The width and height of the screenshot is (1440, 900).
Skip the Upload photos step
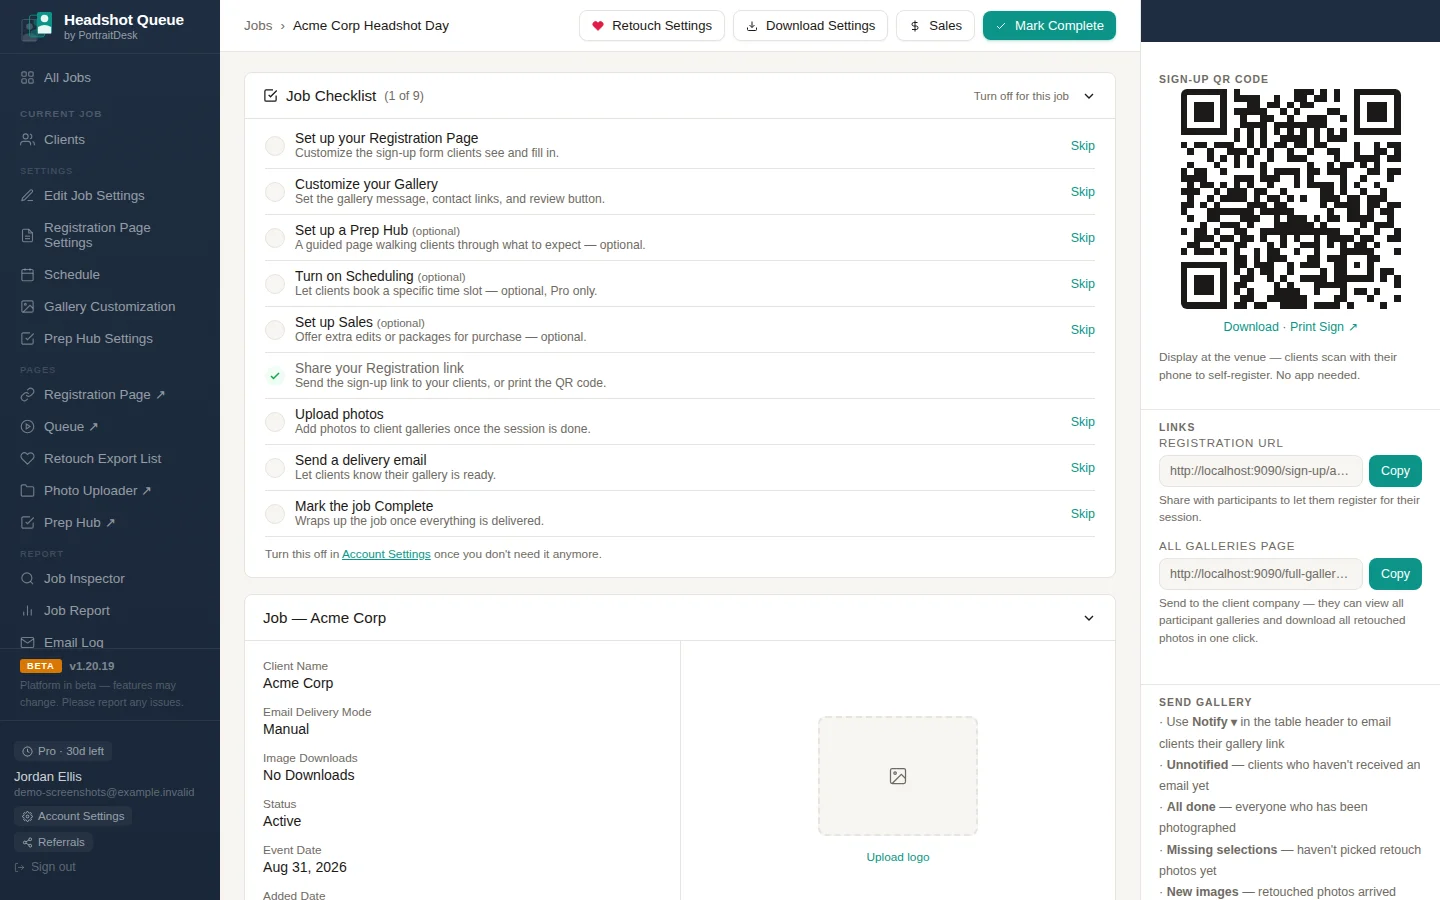1083,422
